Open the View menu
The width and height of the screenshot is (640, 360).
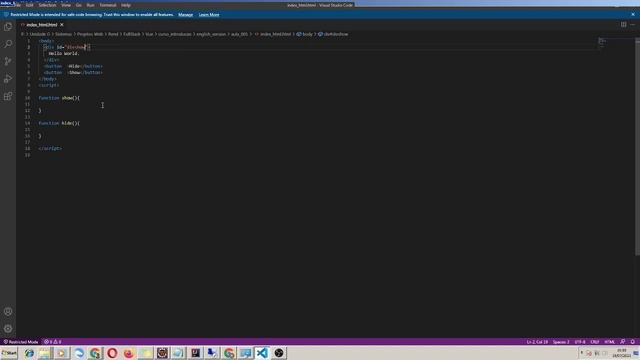66,5
